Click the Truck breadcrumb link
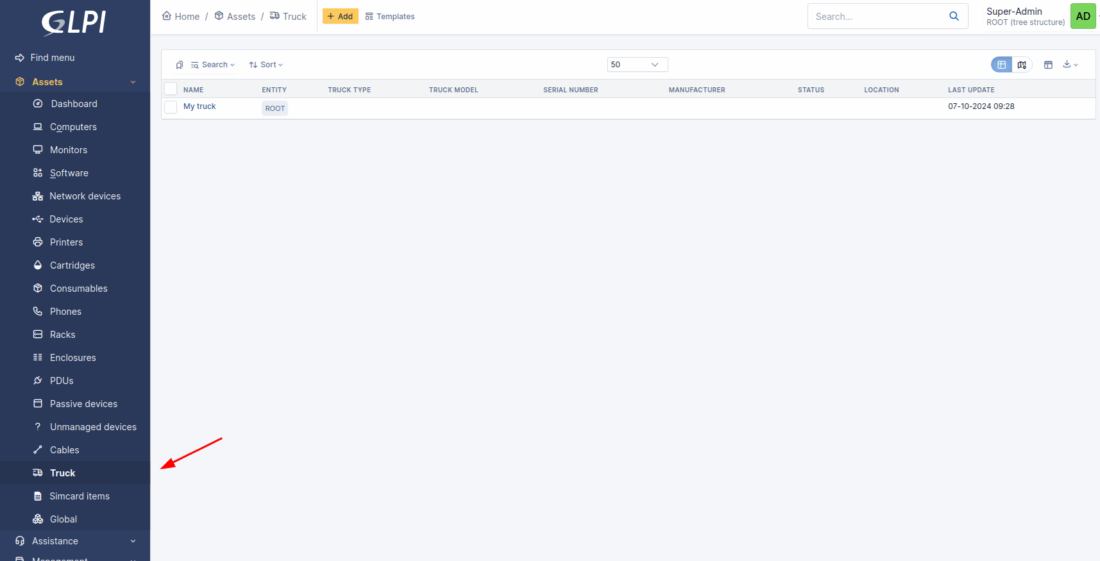The height and width of the screenshot is (561, 1100). (x=288, y=16)
